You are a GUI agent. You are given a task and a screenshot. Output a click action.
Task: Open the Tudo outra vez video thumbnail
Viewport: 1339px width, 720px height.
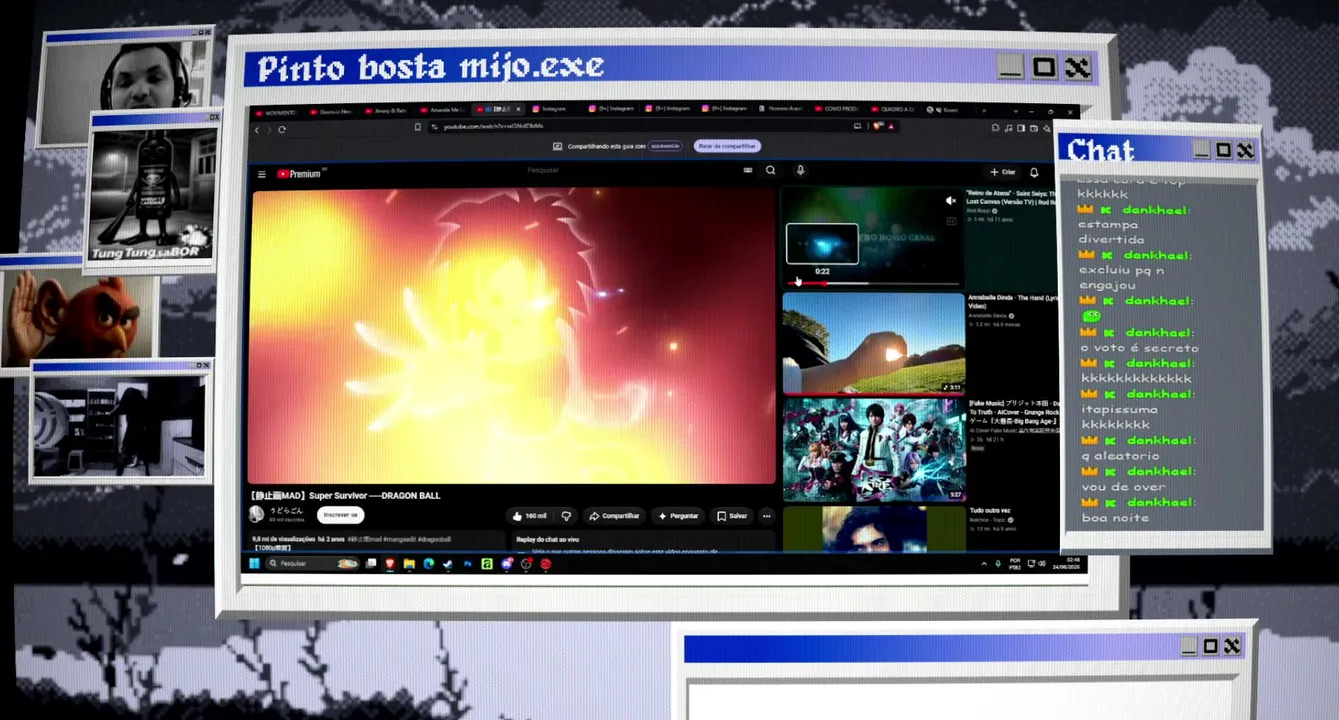873,528
